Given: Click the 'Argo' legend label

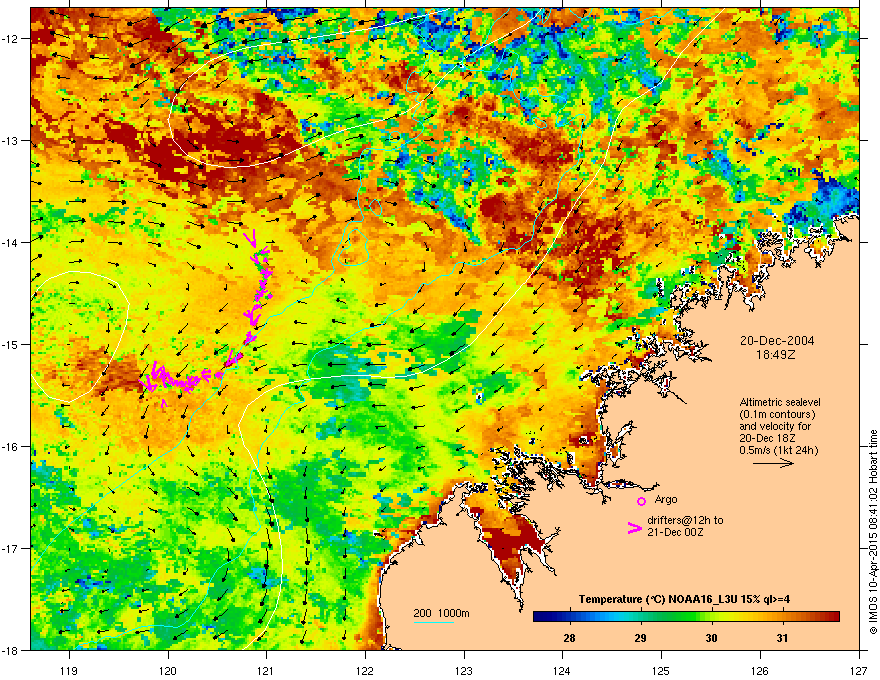Looking at the screenshot, I should coord(666,499).
